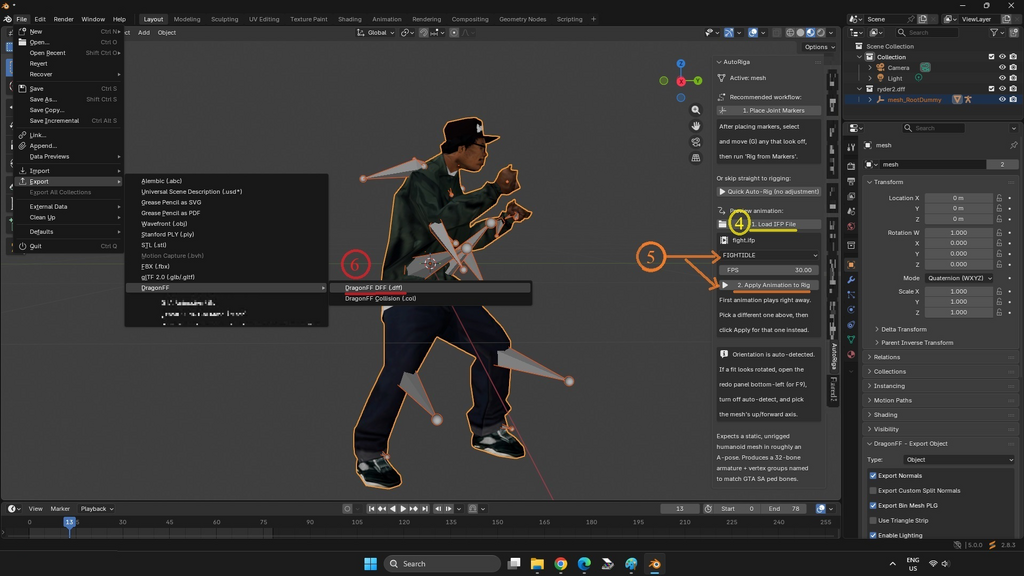Click the current frame 13 field
Screen dimensions: 1024x576
[x=680, y=509]
